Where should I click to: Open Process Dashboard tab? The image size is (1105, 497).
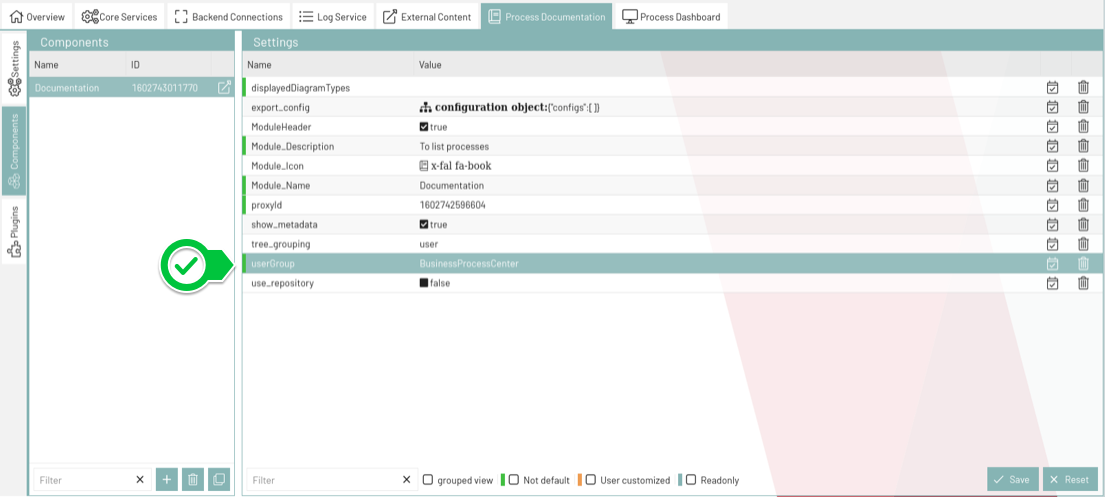pos(671,16)
